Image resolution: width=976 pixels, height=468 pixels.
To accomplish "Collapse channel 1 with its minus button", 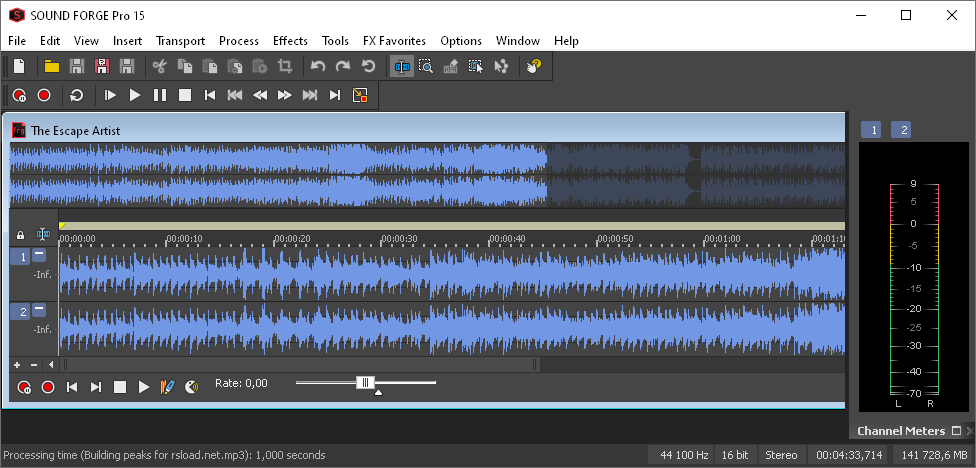I will [x=39, y=254].
